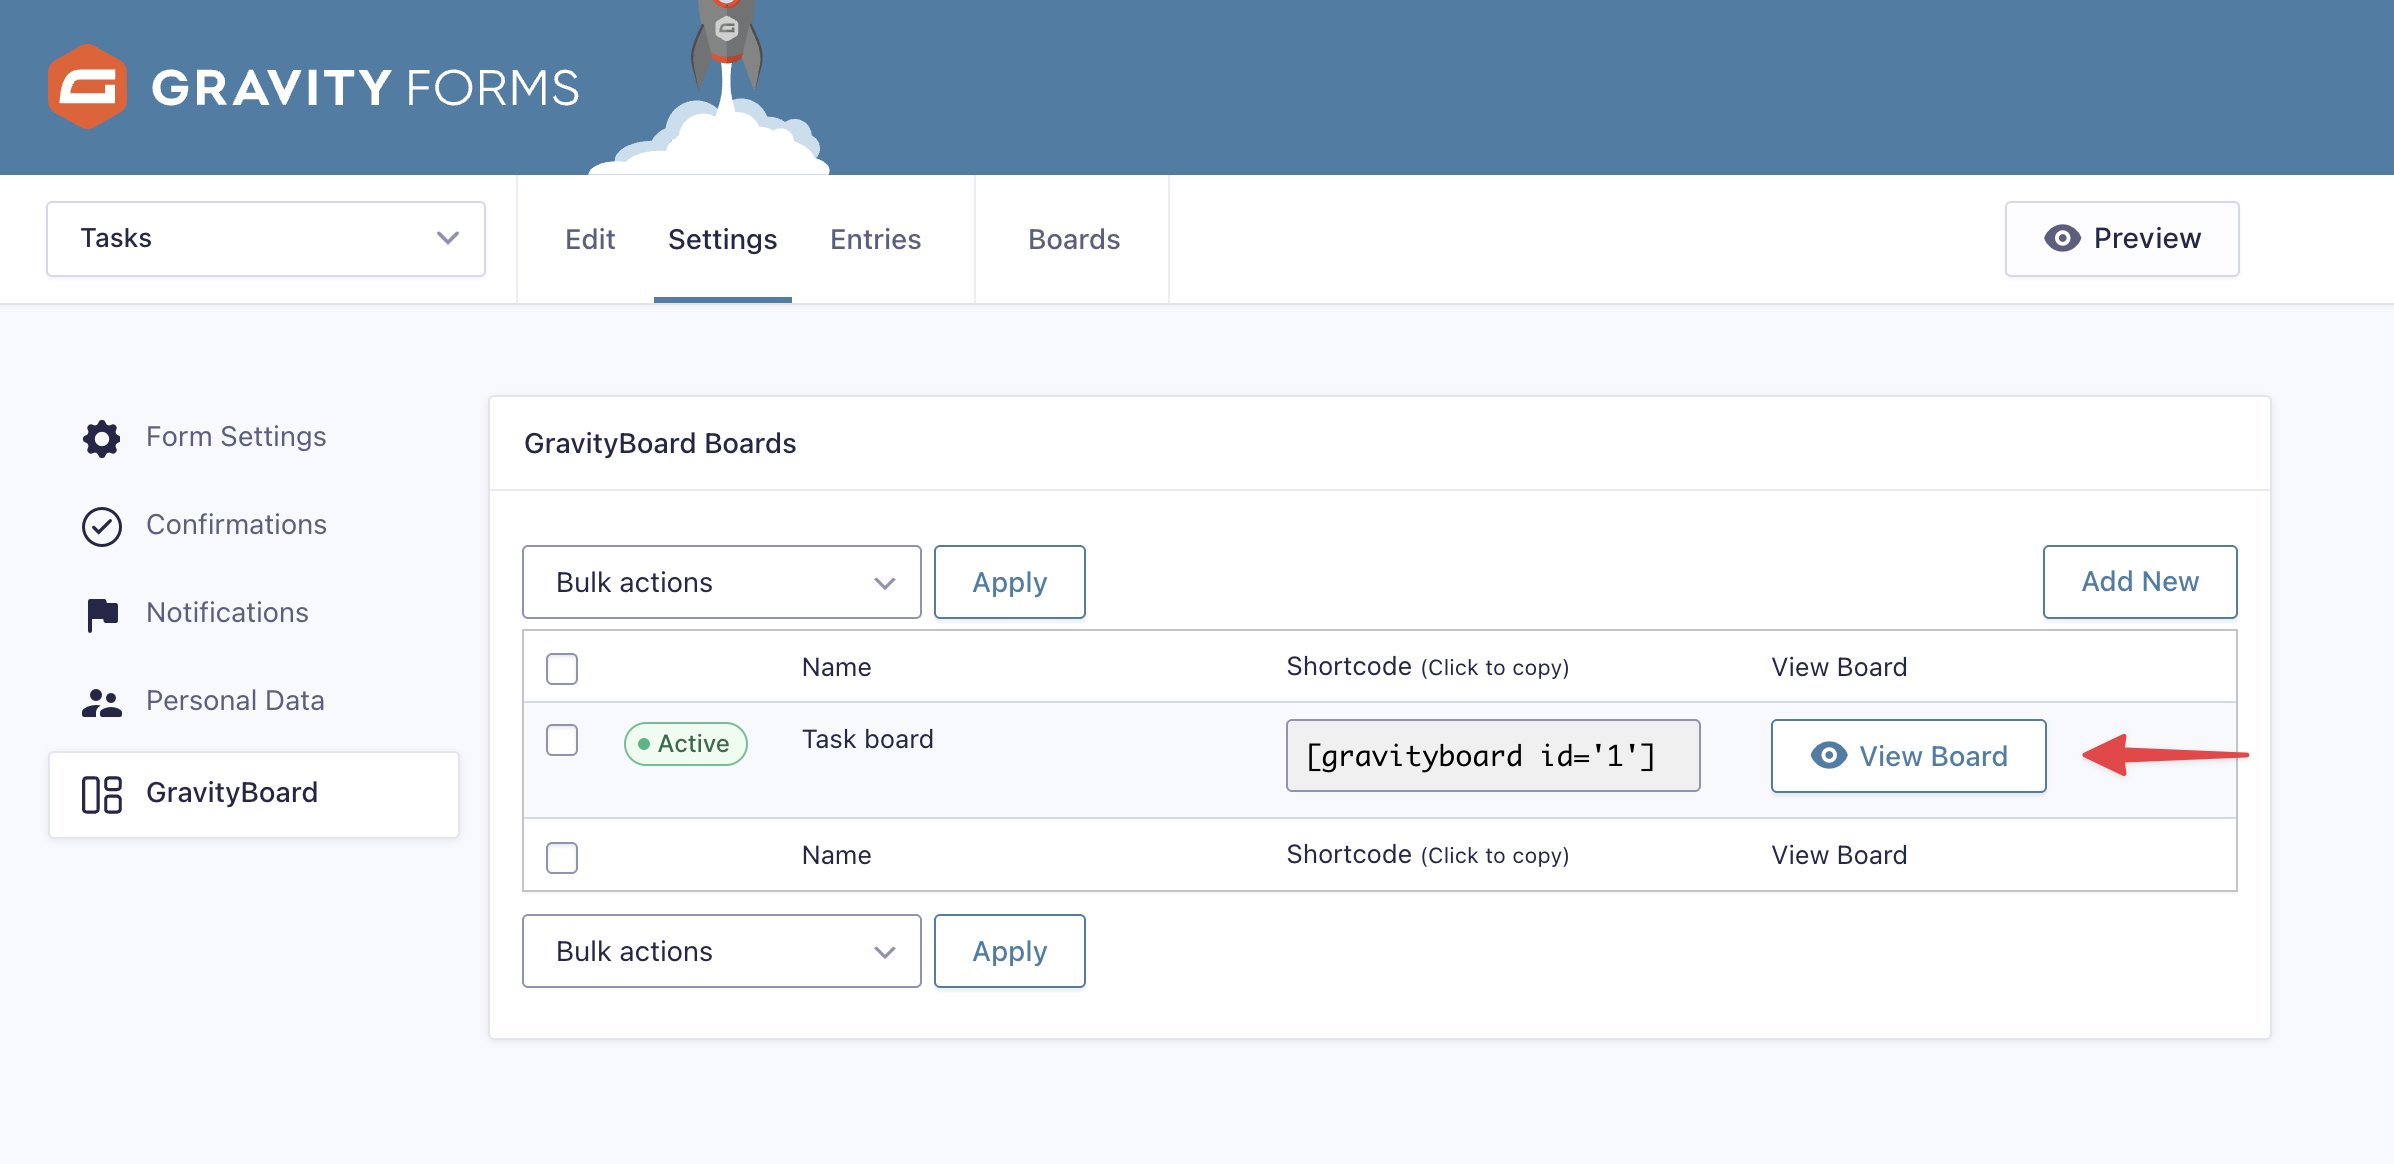This screenshot has height=1164, width=2394.
Task: Open the Tasks form switcher dropdown
Action: (x=266, y=239)
